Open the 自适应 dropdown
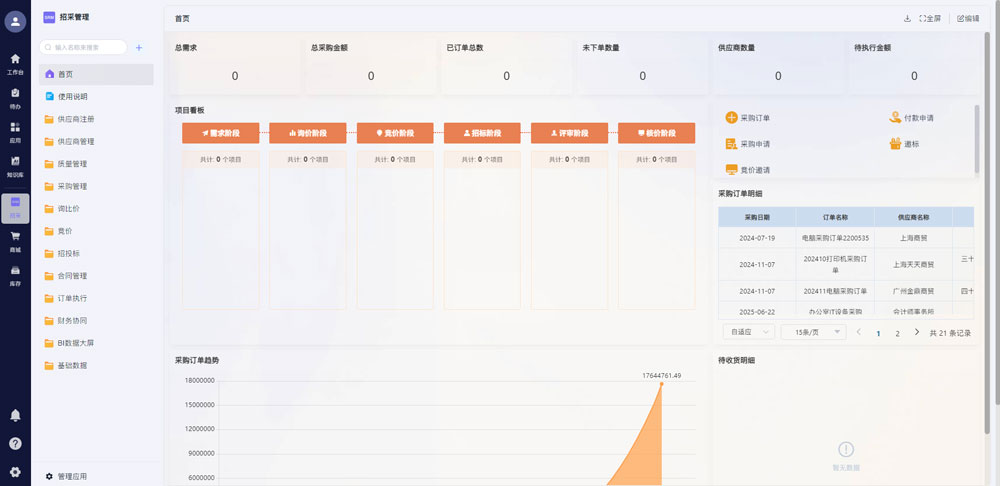Image resolution: width=1000 pixels, height=486 pixels. (x=746, y=332)
